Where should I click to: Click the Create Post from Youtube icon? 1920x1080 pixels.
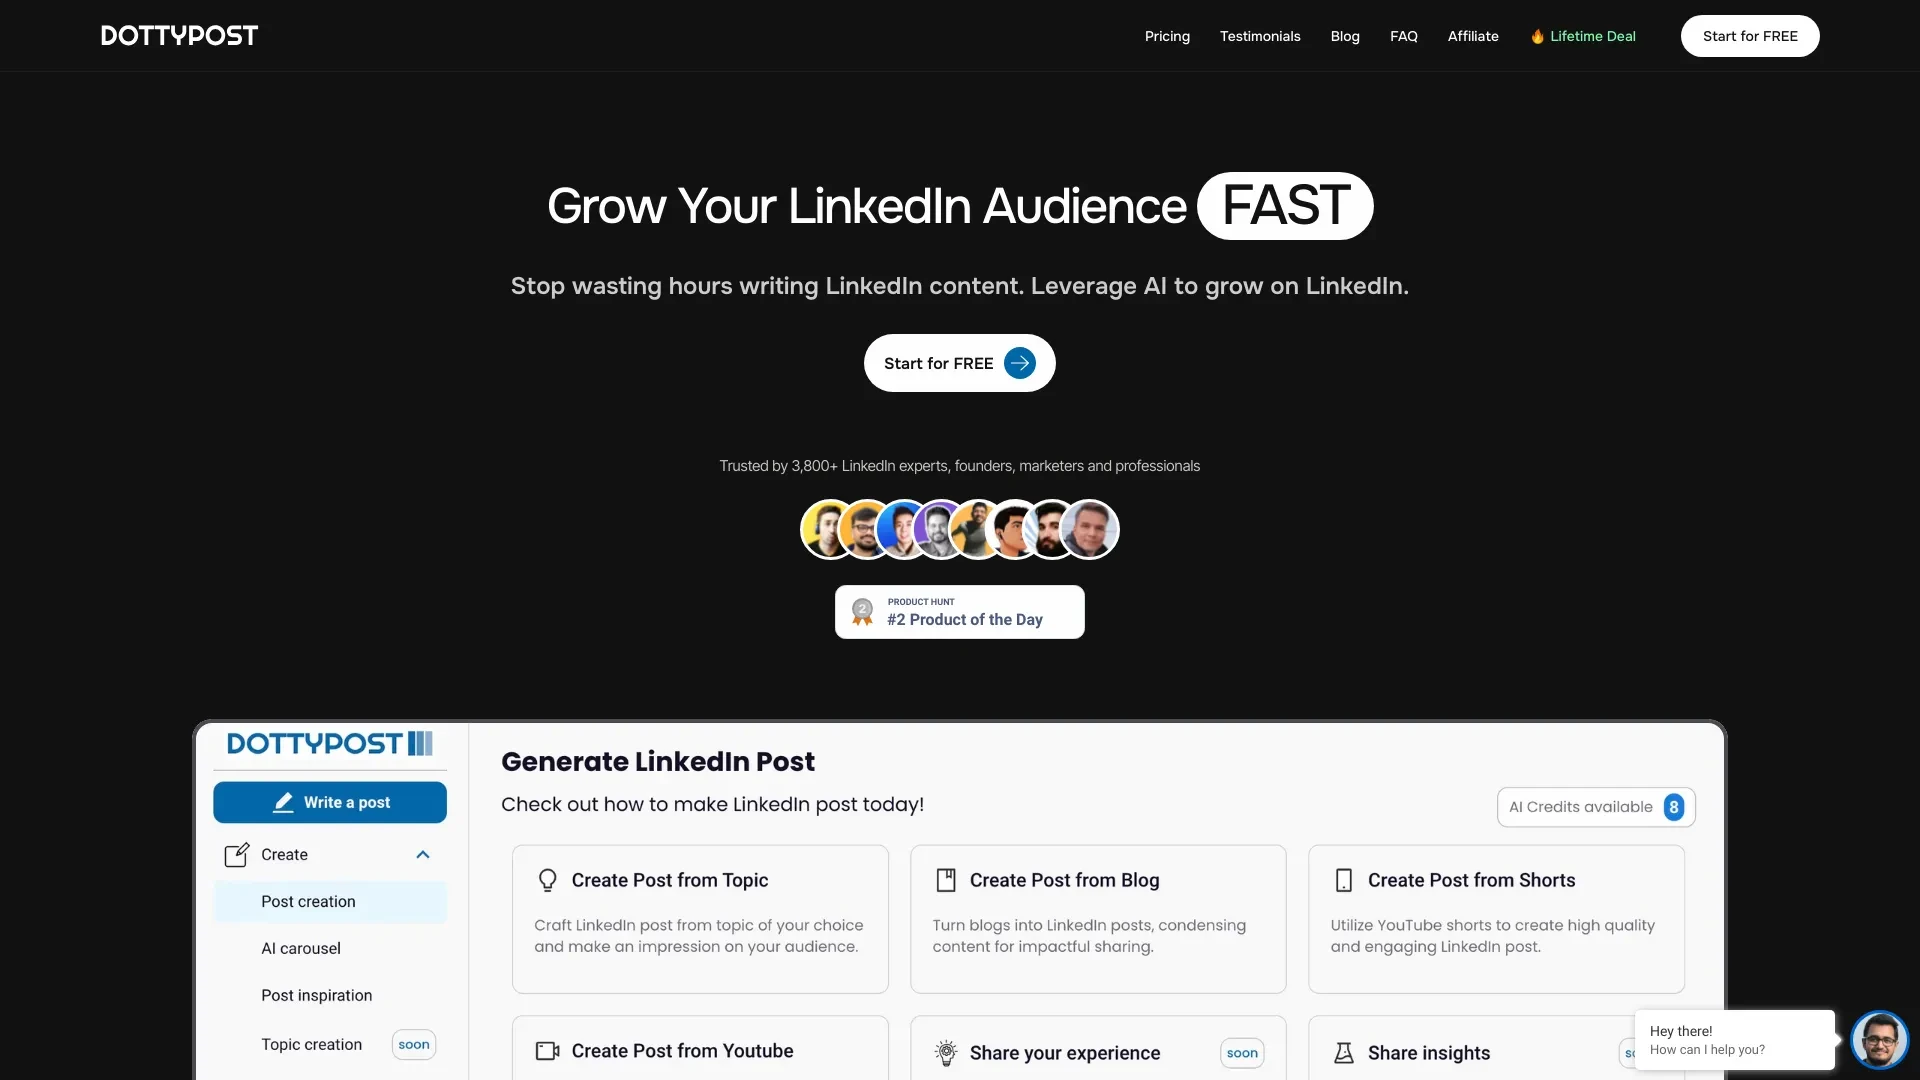pos(546,1052)
